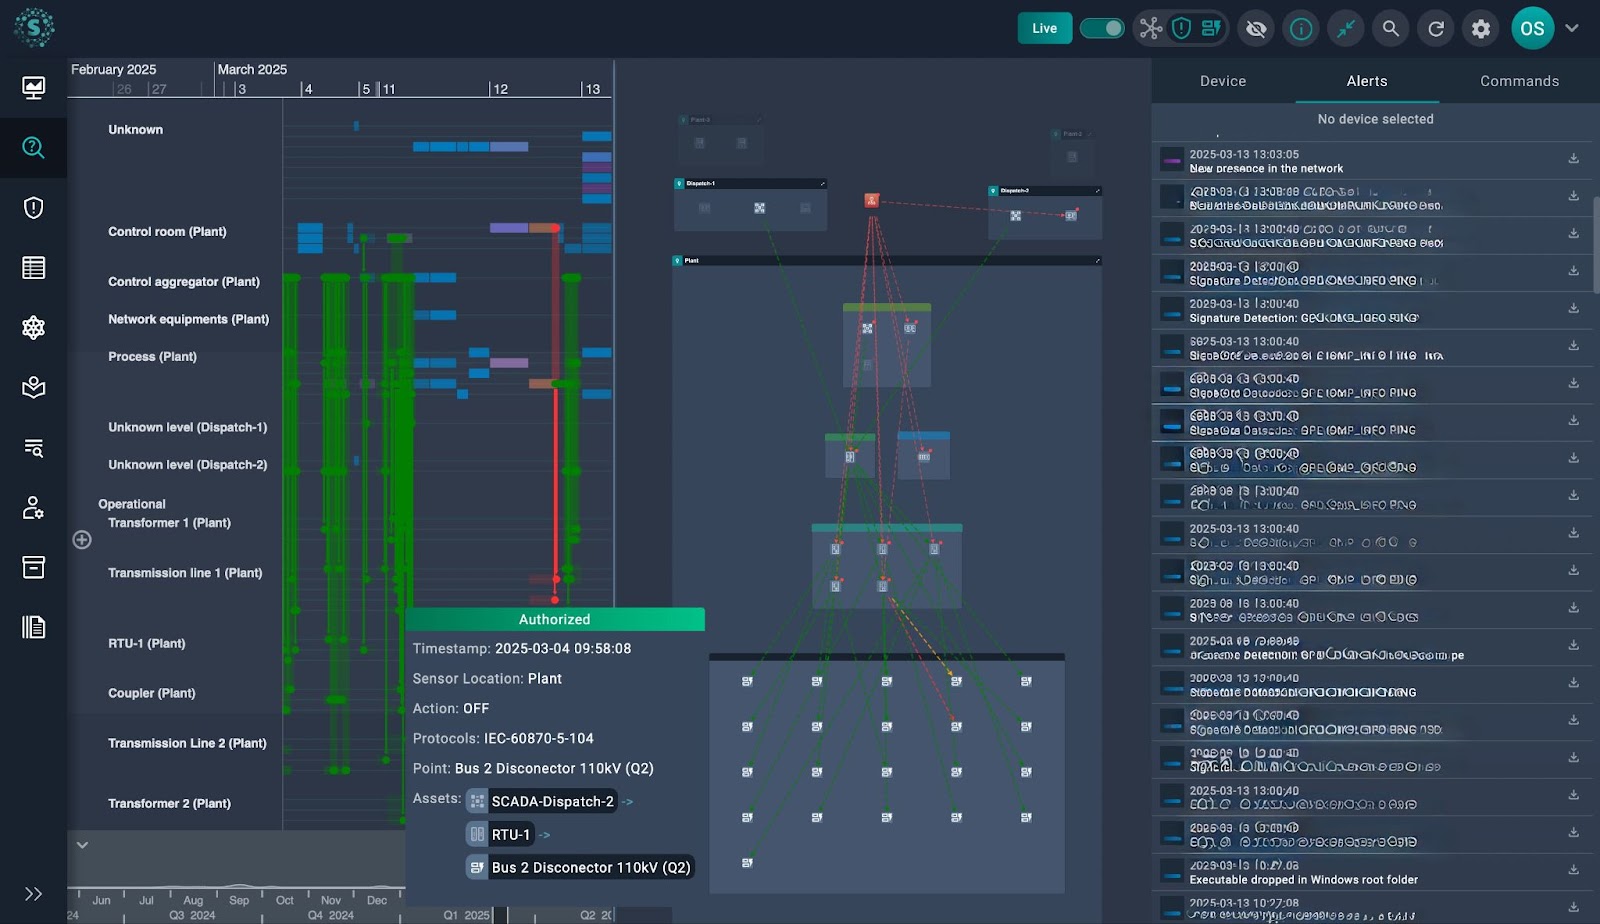
Task: Click the arrow next to SCADA-Dispatch-2
Action: pyautogui.click(x=628, y=802)
